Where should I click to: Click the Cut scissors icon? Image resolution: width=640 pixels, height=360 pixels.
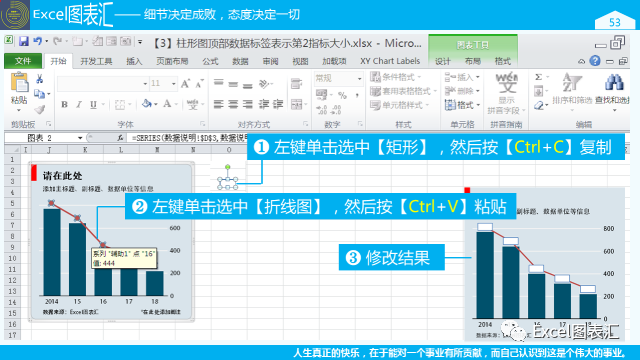40,79
